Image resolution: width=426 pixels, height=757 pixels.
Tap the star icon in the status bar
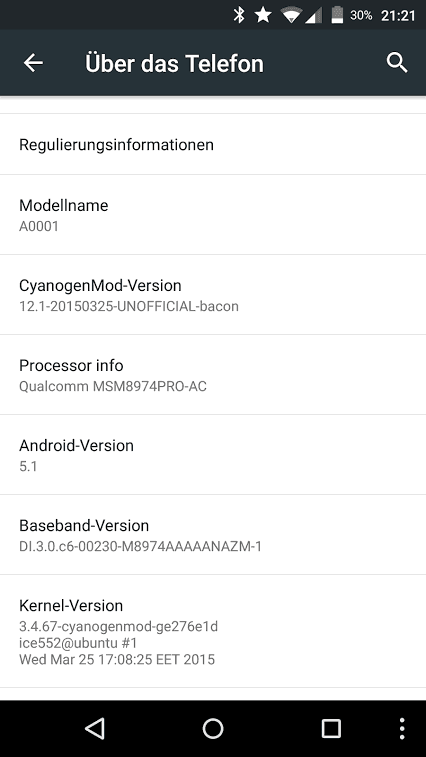(263, 15)
